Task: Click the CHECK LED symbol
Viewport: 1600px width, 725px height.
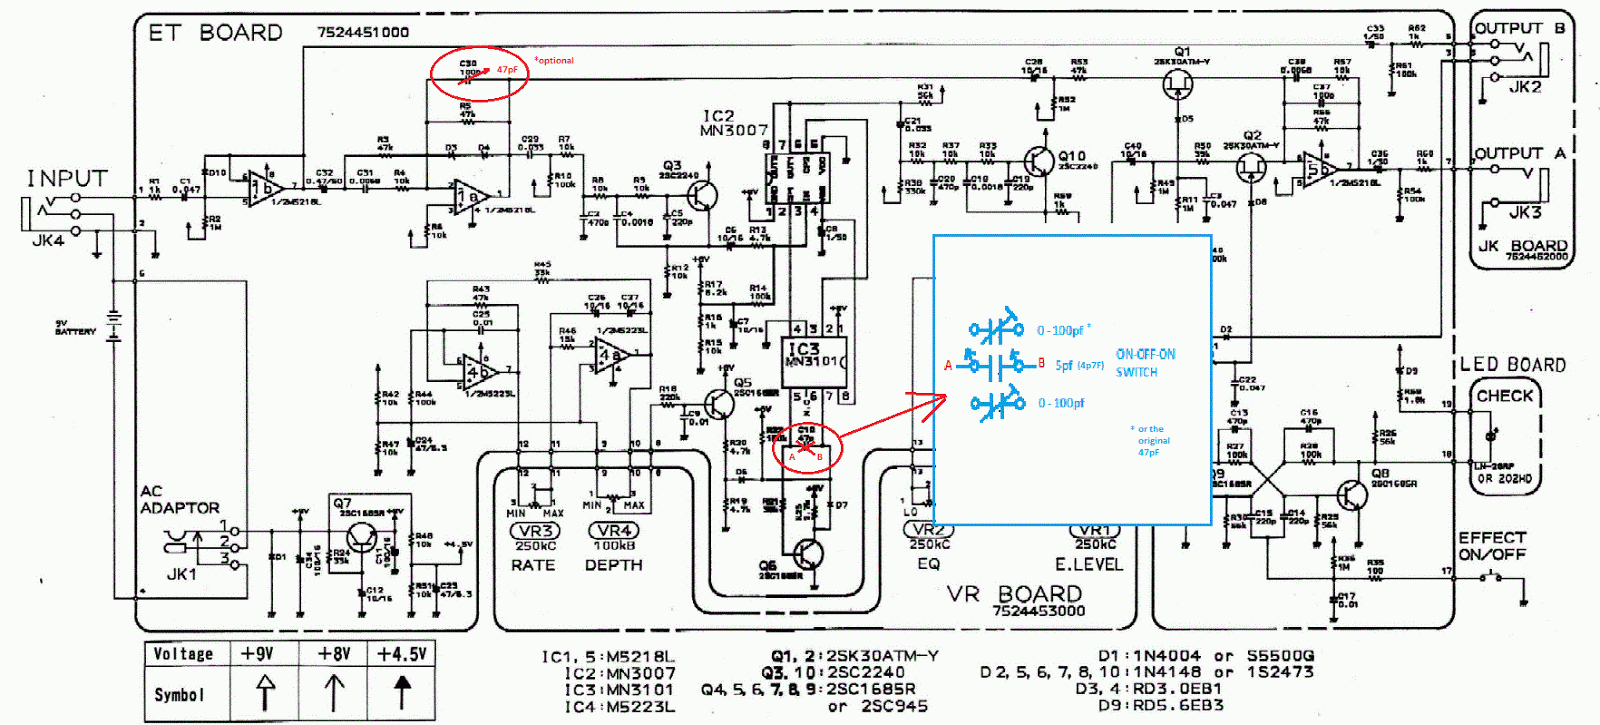Action: (1492, 435)
